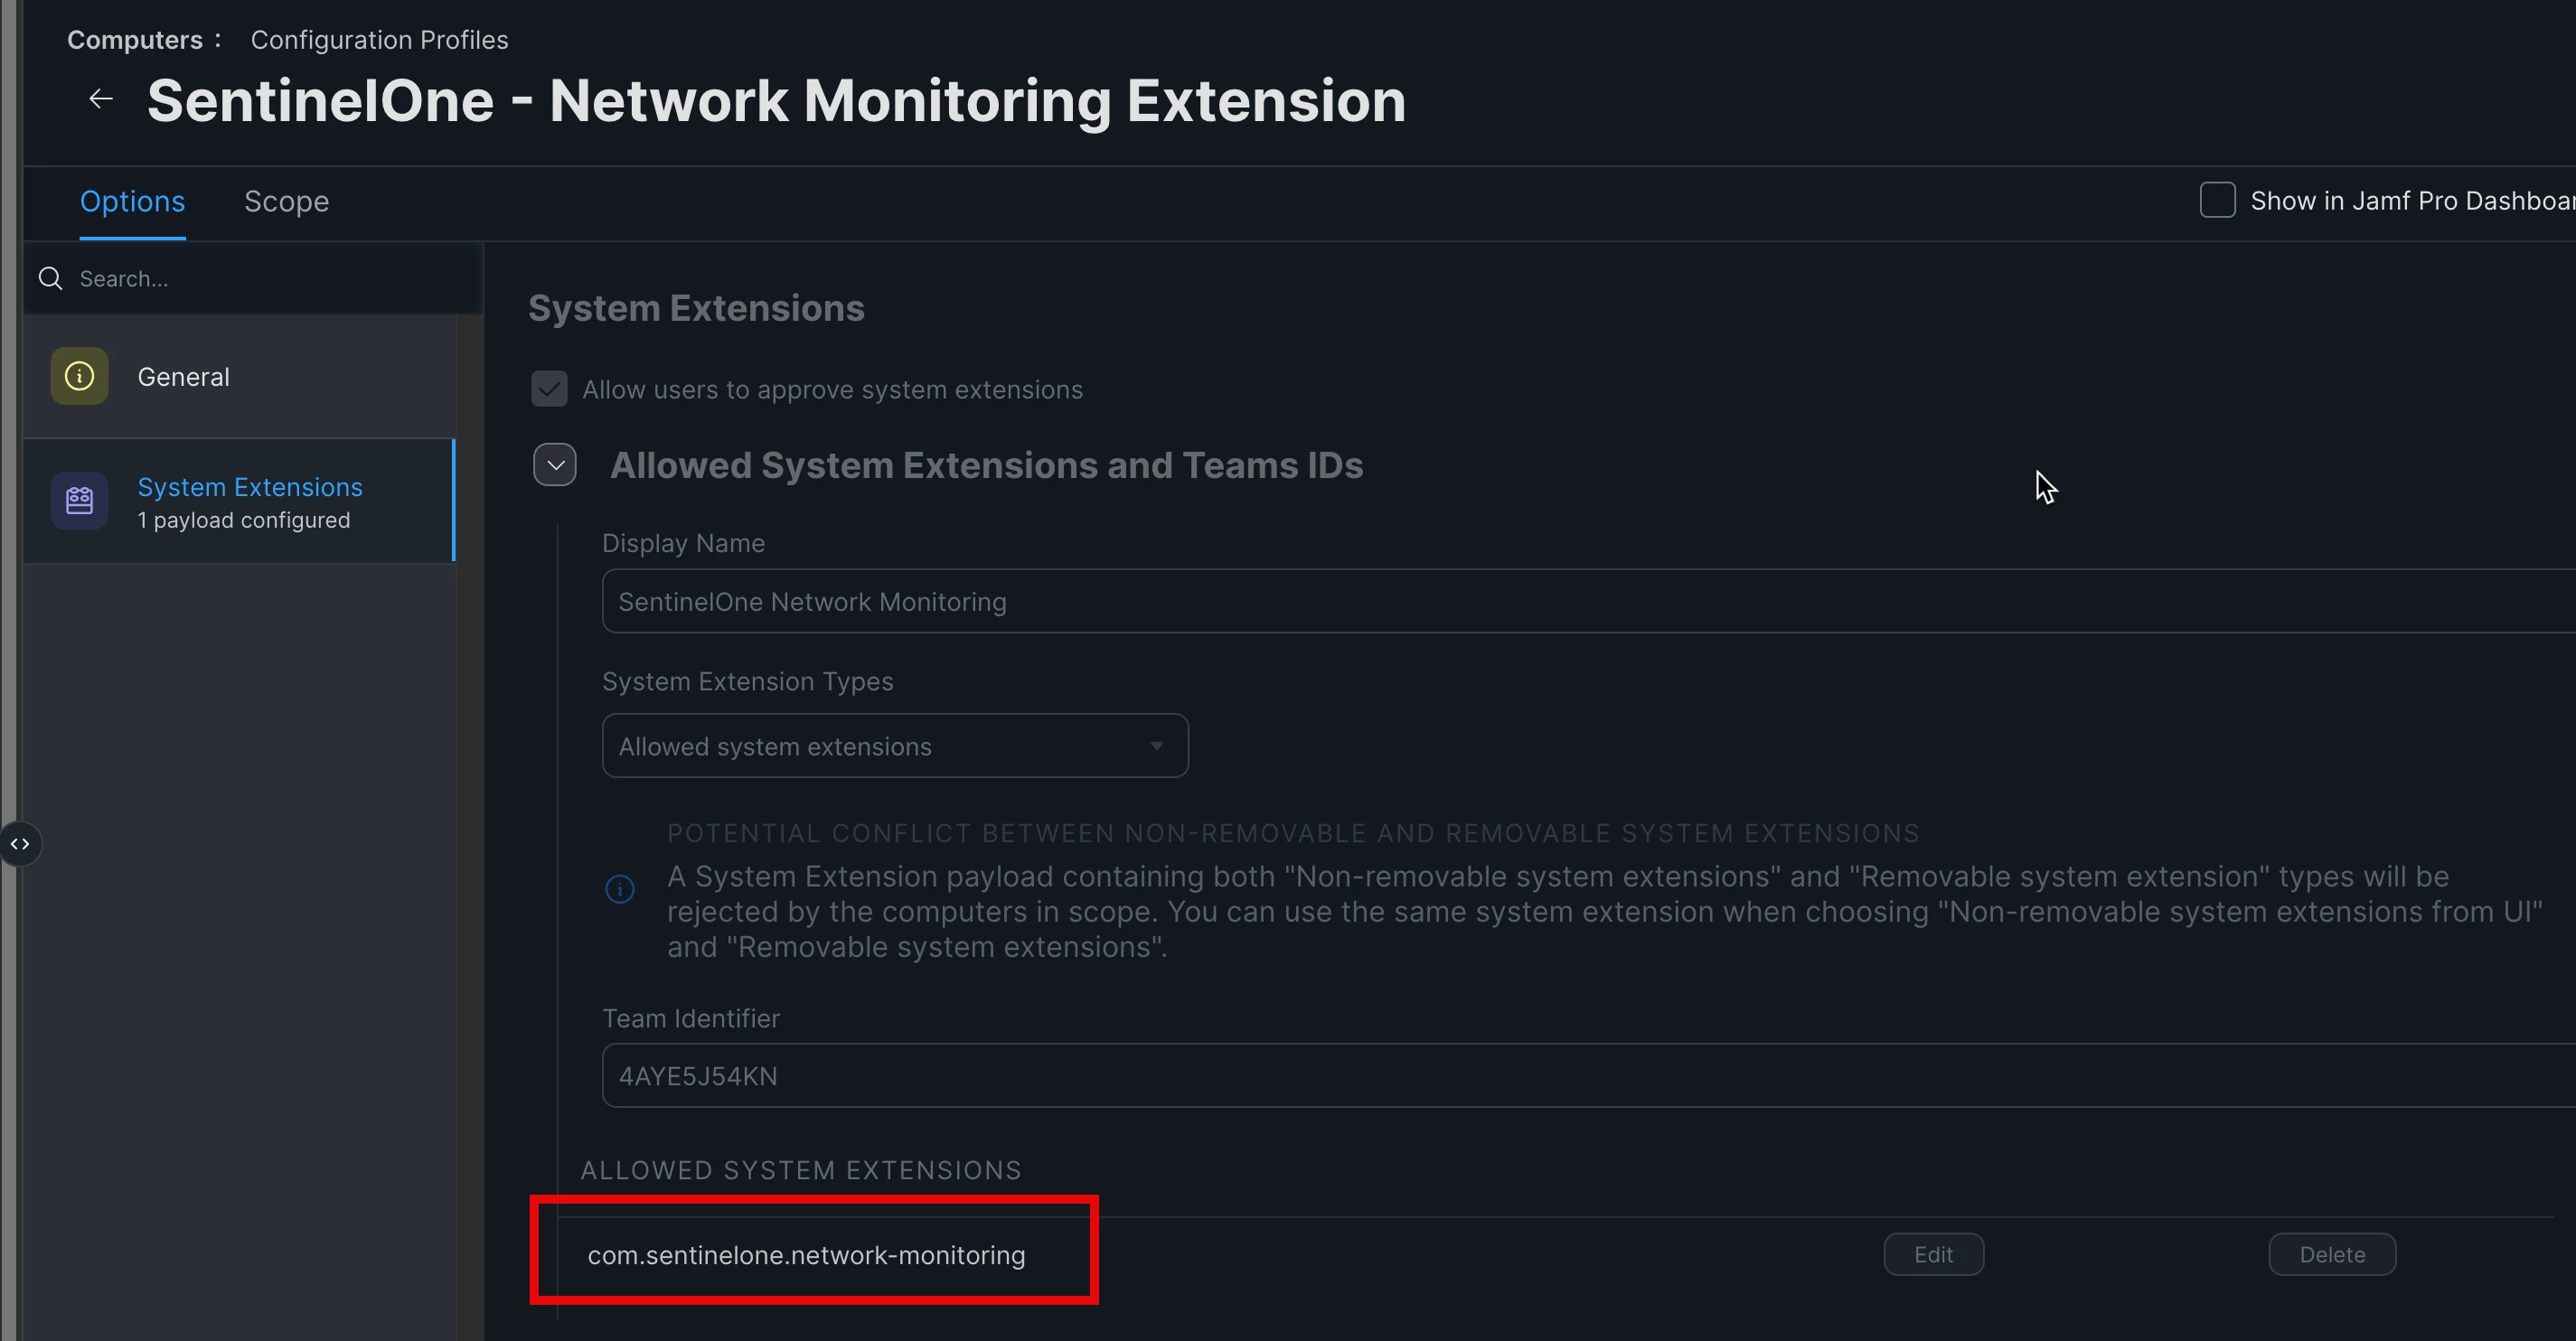Toggle Allow users to approve system extensions
The width and height of the screenshot is (2576, 1341).
point(549,389)
